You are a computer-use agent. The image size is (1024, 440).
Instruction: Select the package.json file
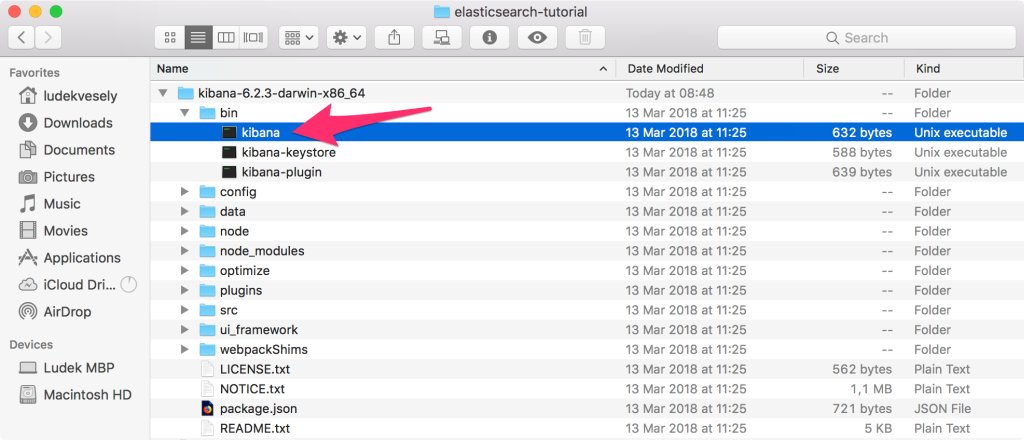587,409
